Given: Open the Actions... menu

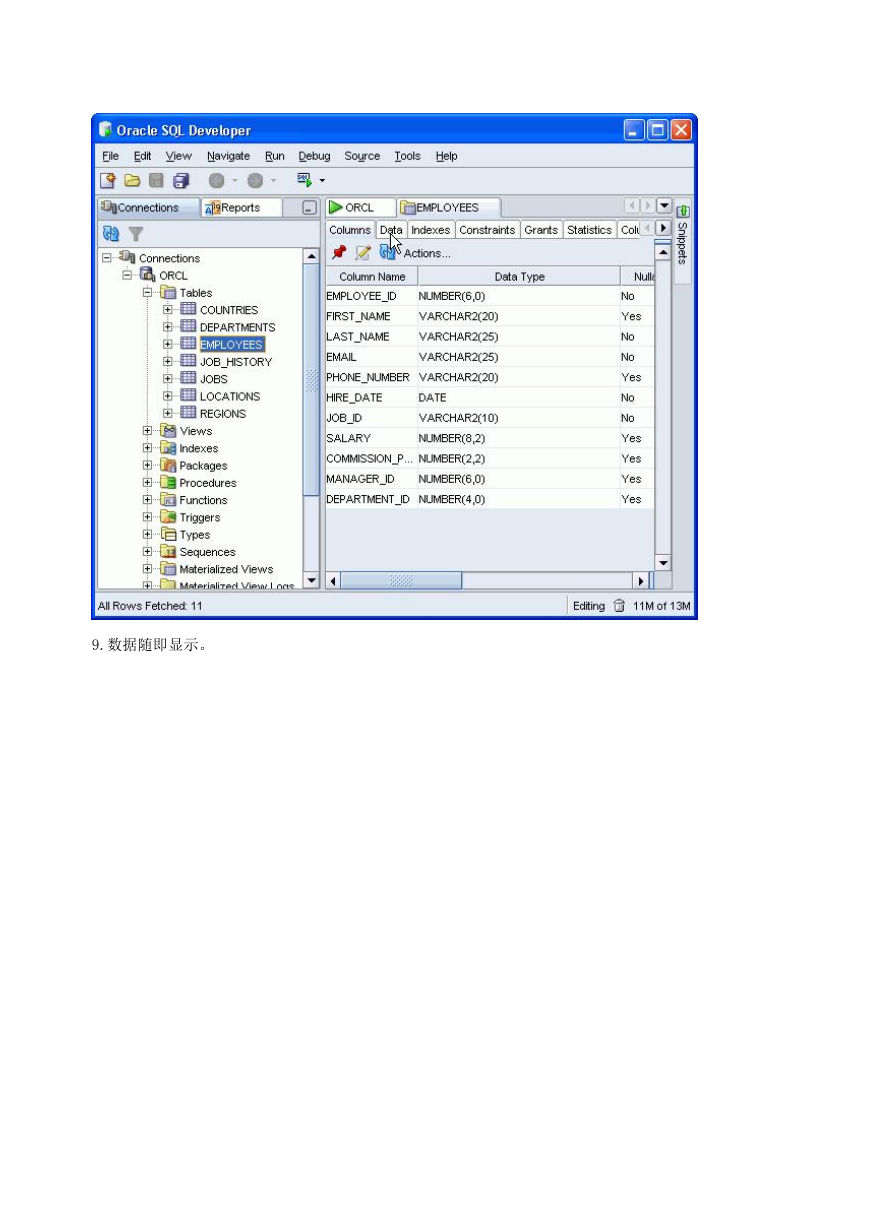Looking at the screenshot, I should point(427,254).
